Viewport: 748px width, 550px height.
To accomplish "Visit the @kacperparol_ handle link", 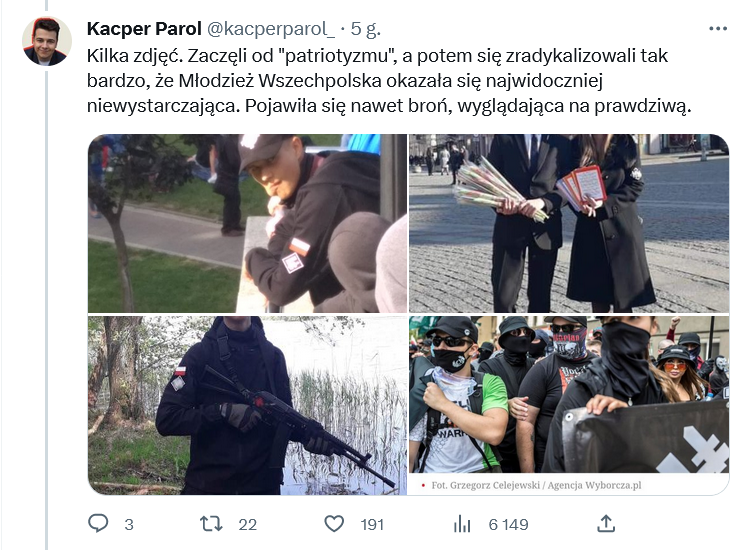I will click(x=271, y=29).
